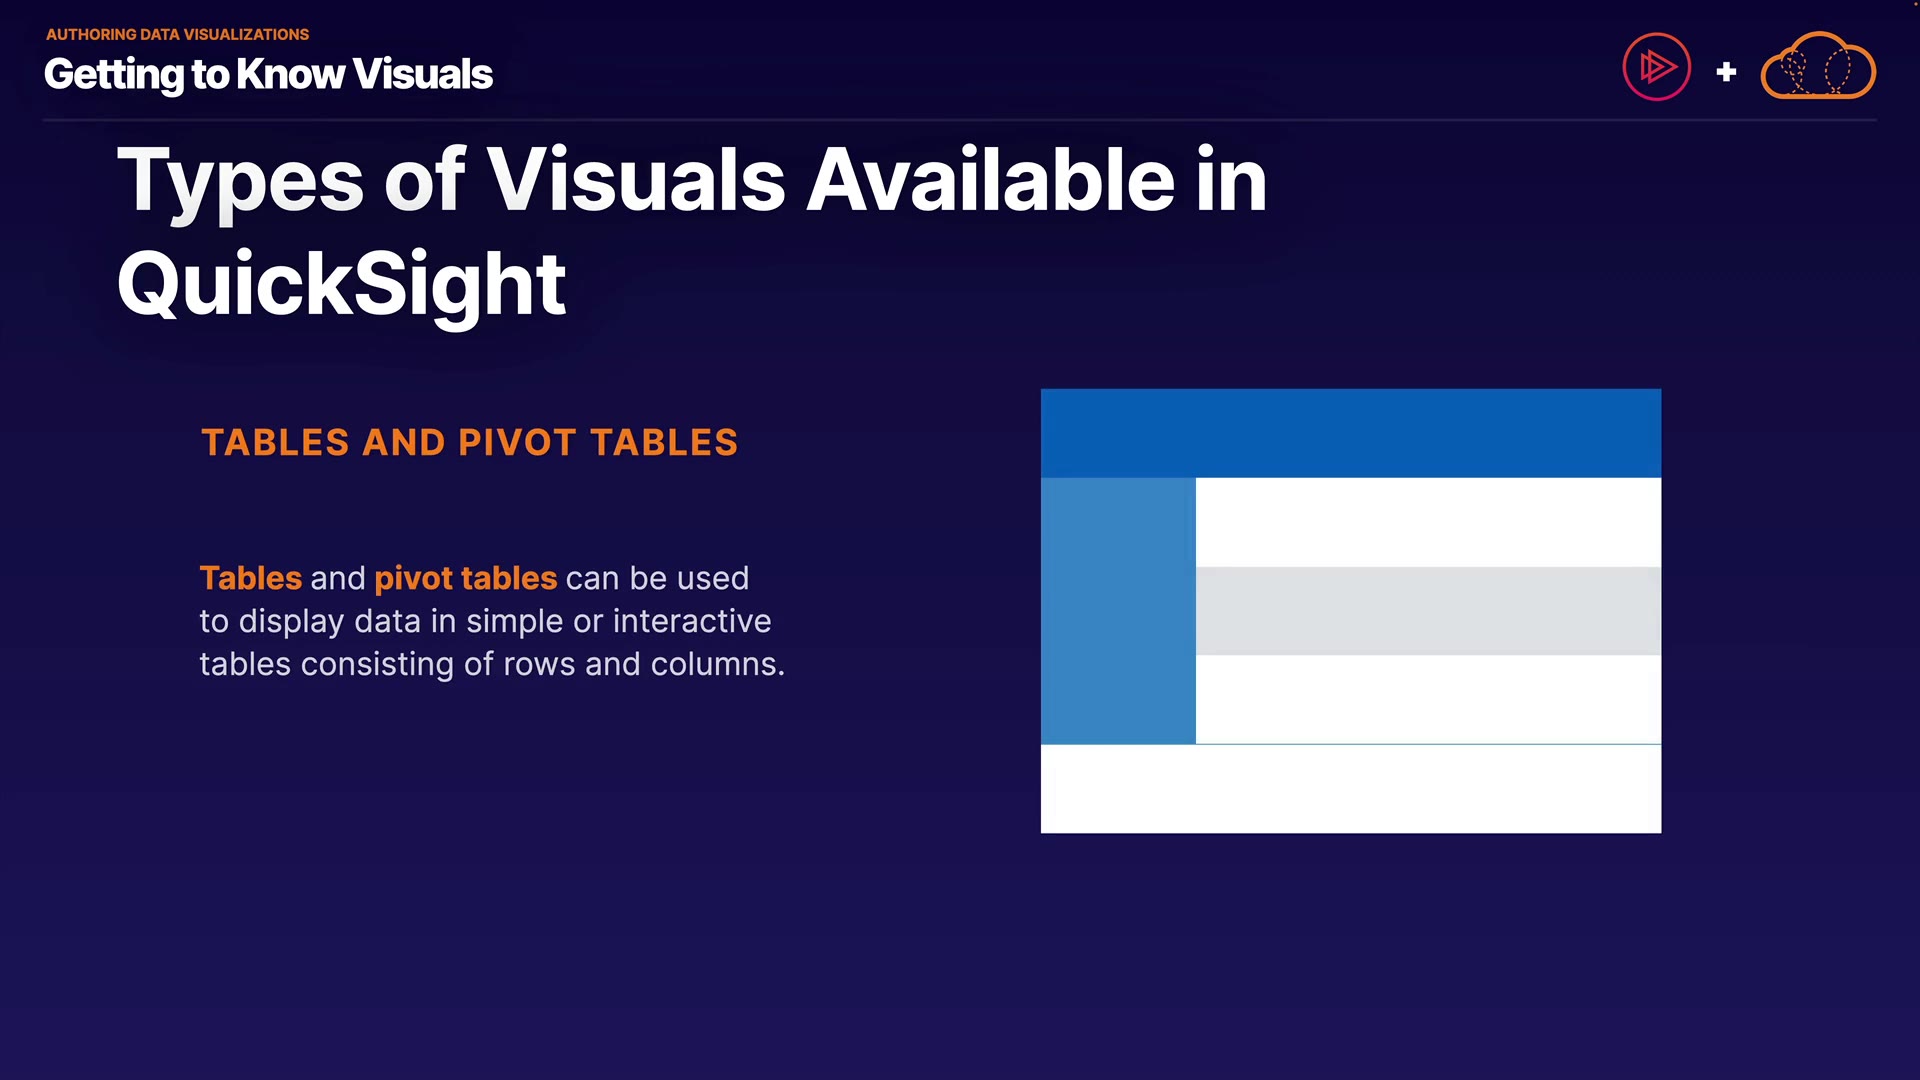This screenshot has height=1080, width=1920.
Task: Click the phrase "can be used"
Action: [657, 578]
